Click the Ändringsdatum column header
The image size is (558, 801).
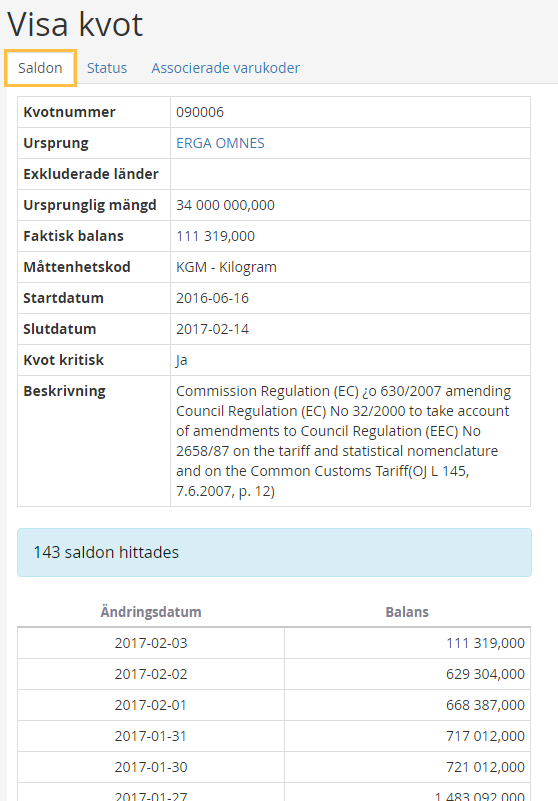coord(151,612)
